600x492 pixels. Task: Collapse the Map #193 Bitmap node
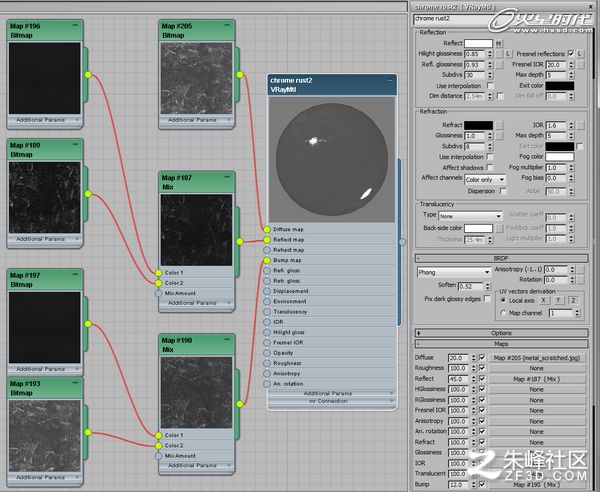point(75,383)
